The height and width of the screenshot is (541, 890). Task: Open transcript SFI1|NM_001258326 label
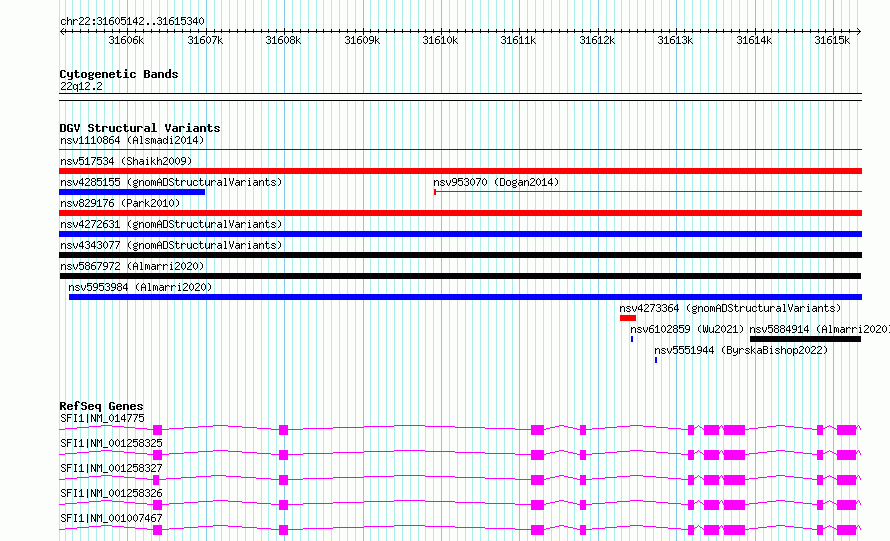click(x=111, y=493)
